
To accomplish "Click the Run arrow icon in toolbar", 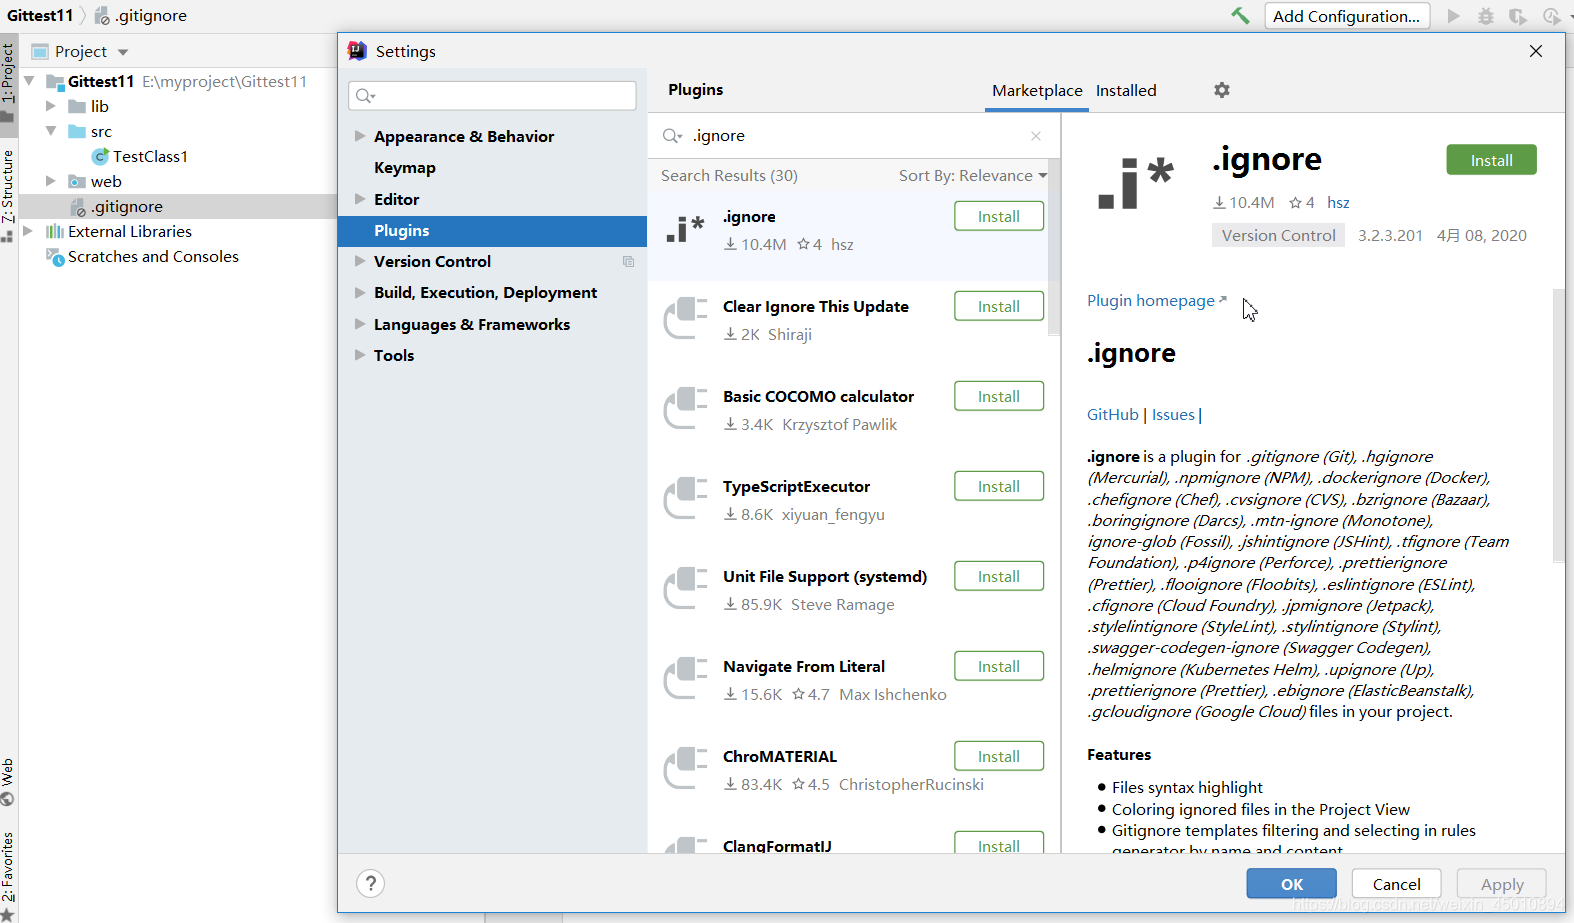I will (1454, 16).
